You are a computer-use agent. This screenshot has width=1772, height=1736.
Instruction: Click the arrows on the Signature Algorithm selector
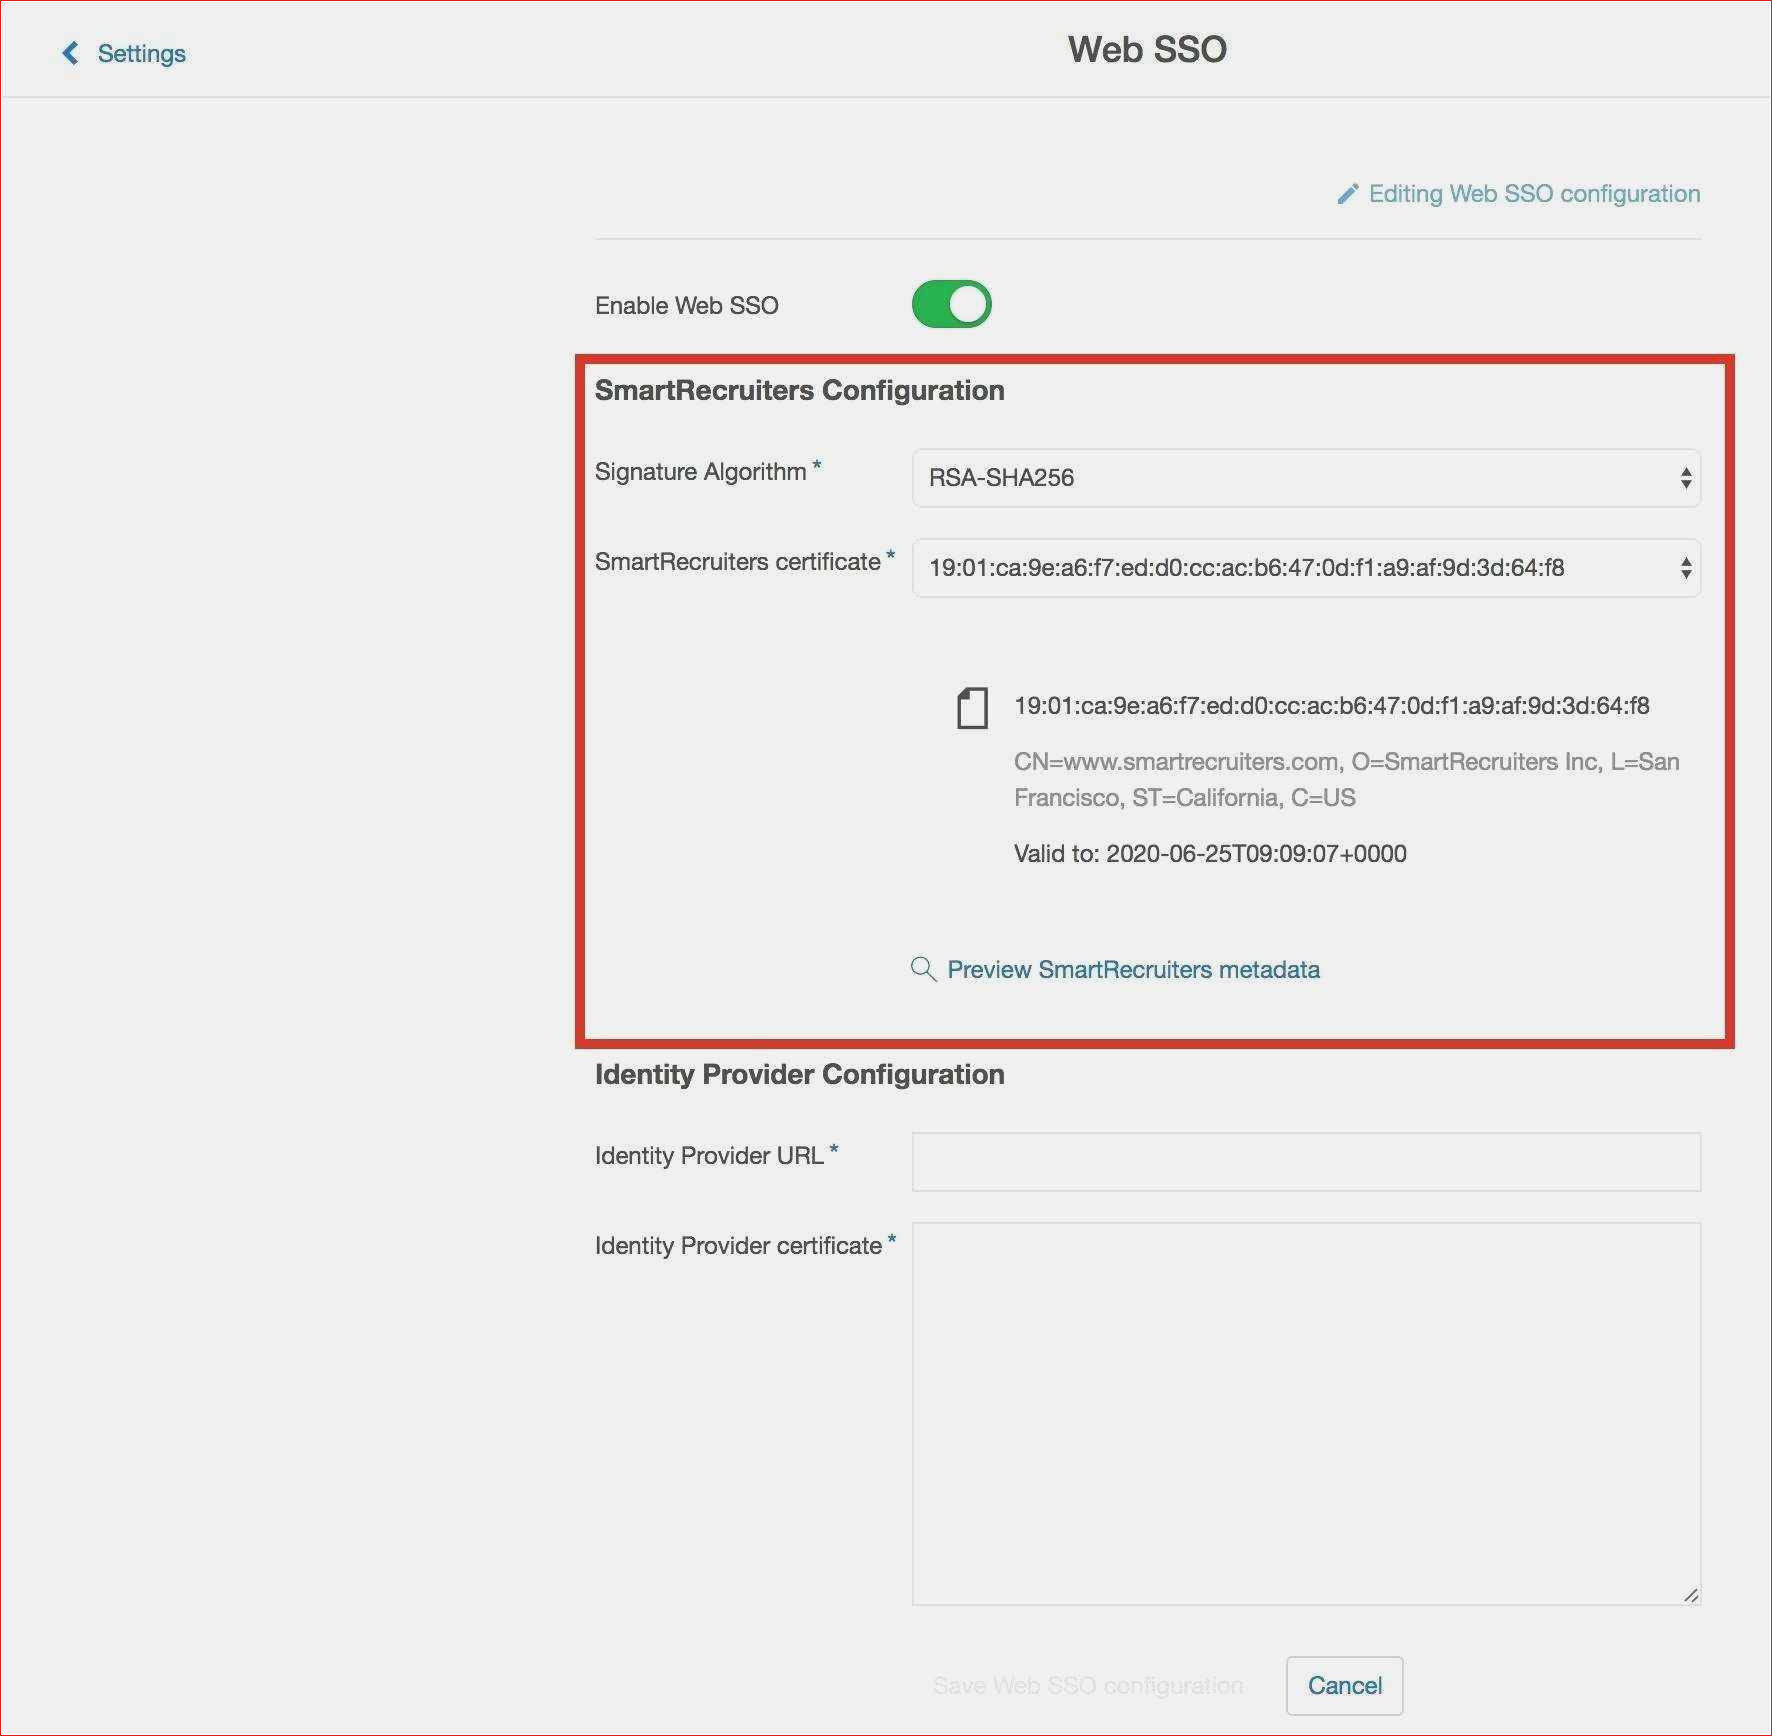(x=1685, y=478)
